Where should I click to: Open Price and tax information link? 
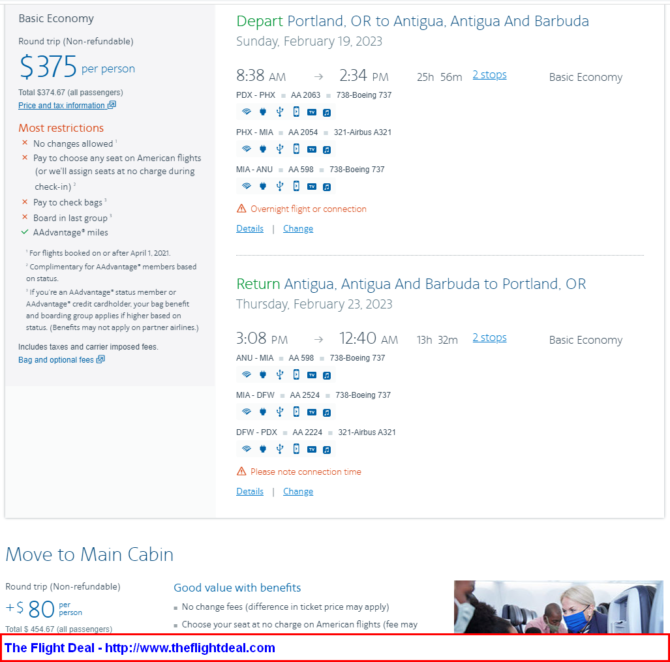pyautogui.click(x=67, y=105)
